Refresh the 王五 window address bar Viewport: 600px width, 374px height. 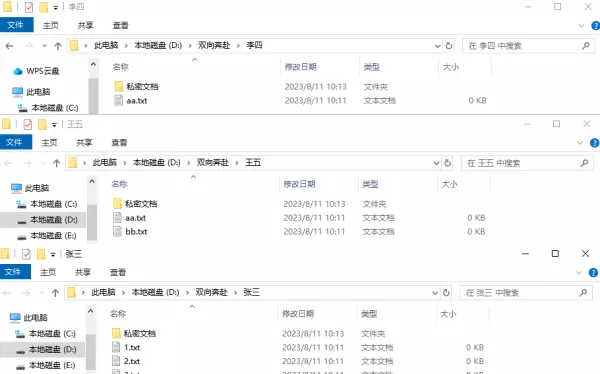tap(448, 163)
